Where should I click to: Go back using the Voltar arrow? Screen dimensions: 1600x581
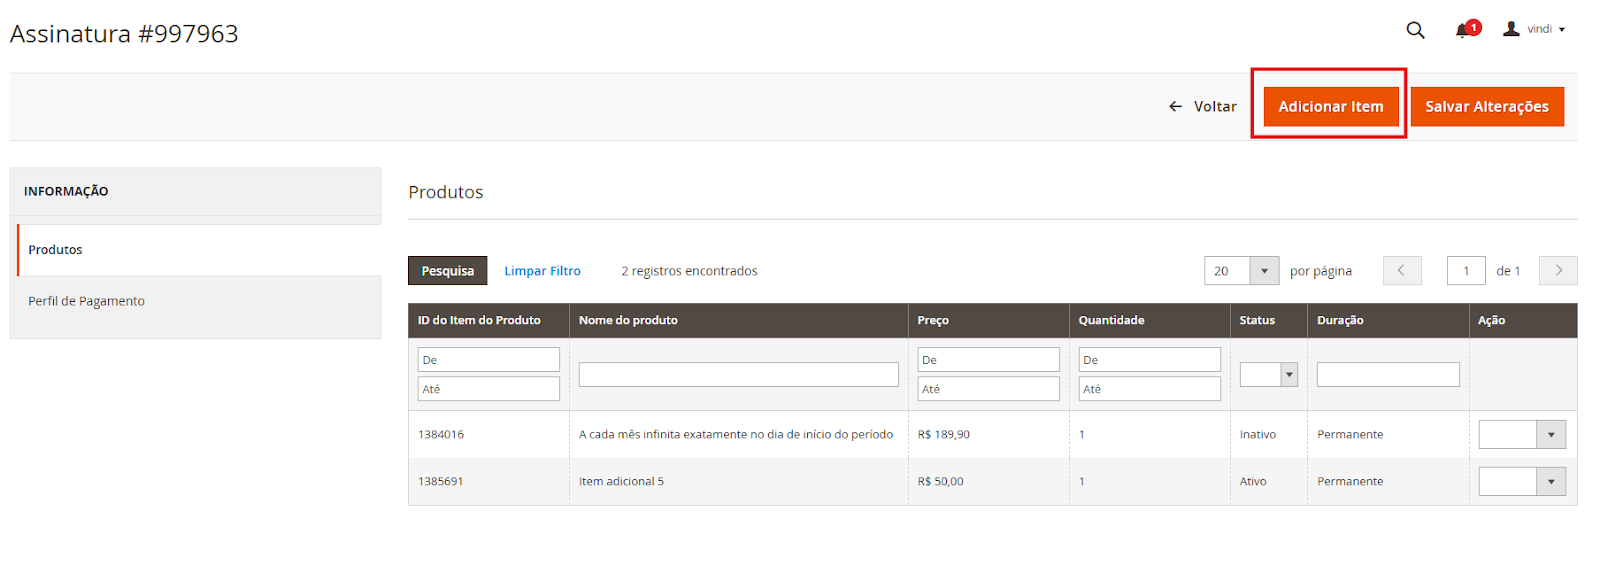pyautogui.click(x=1202, y=106)
